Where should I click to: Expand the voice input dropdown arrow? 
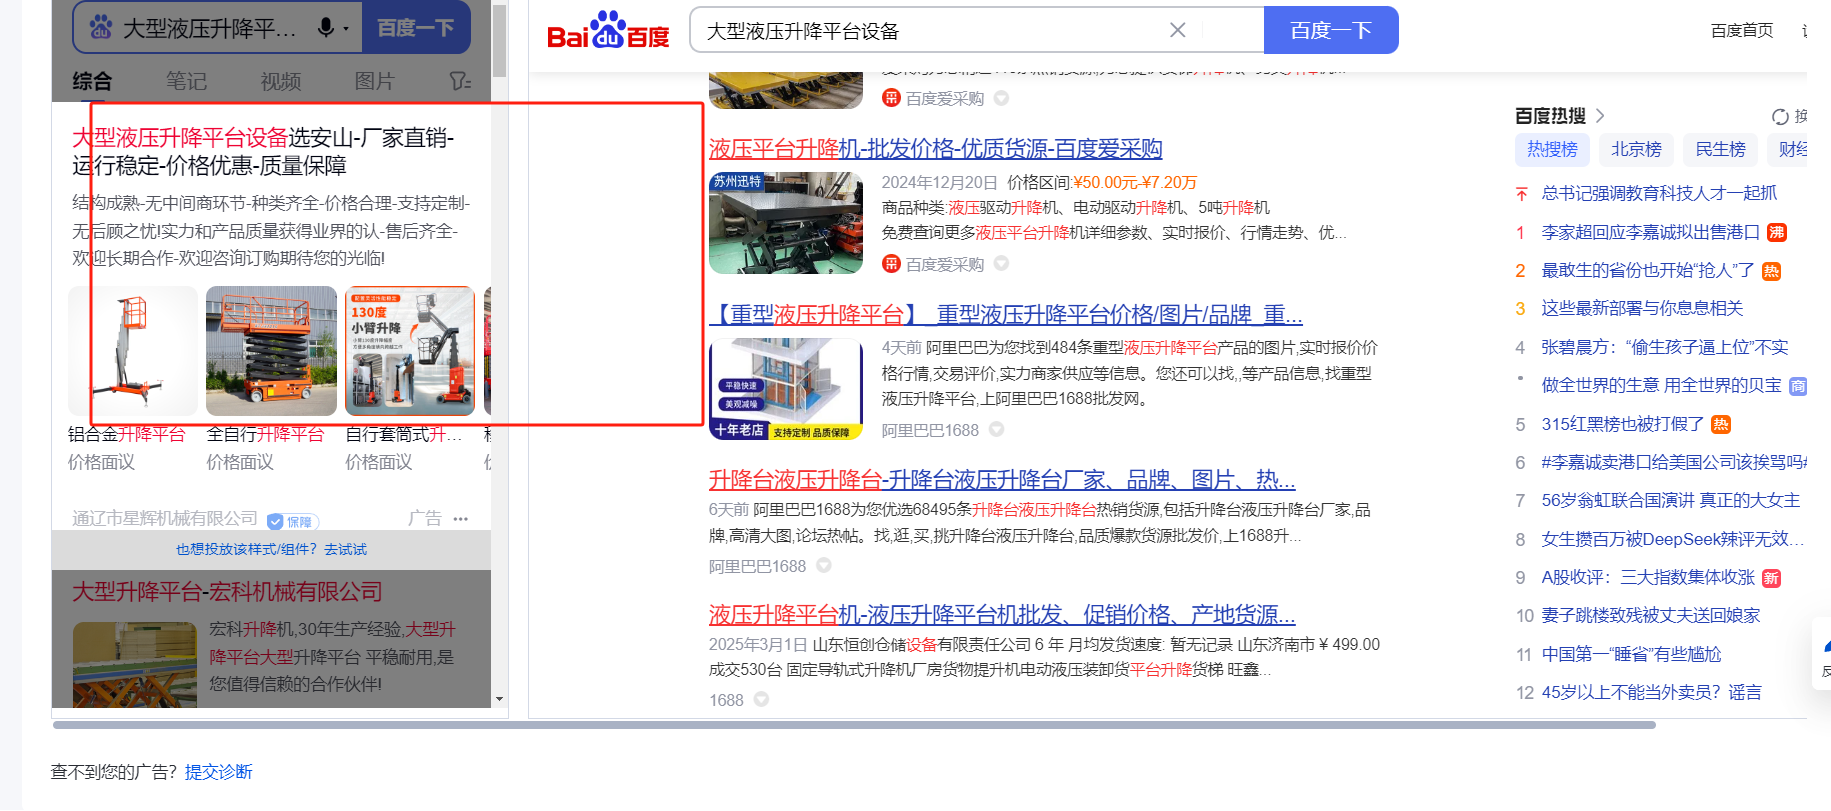click(346, 29)
